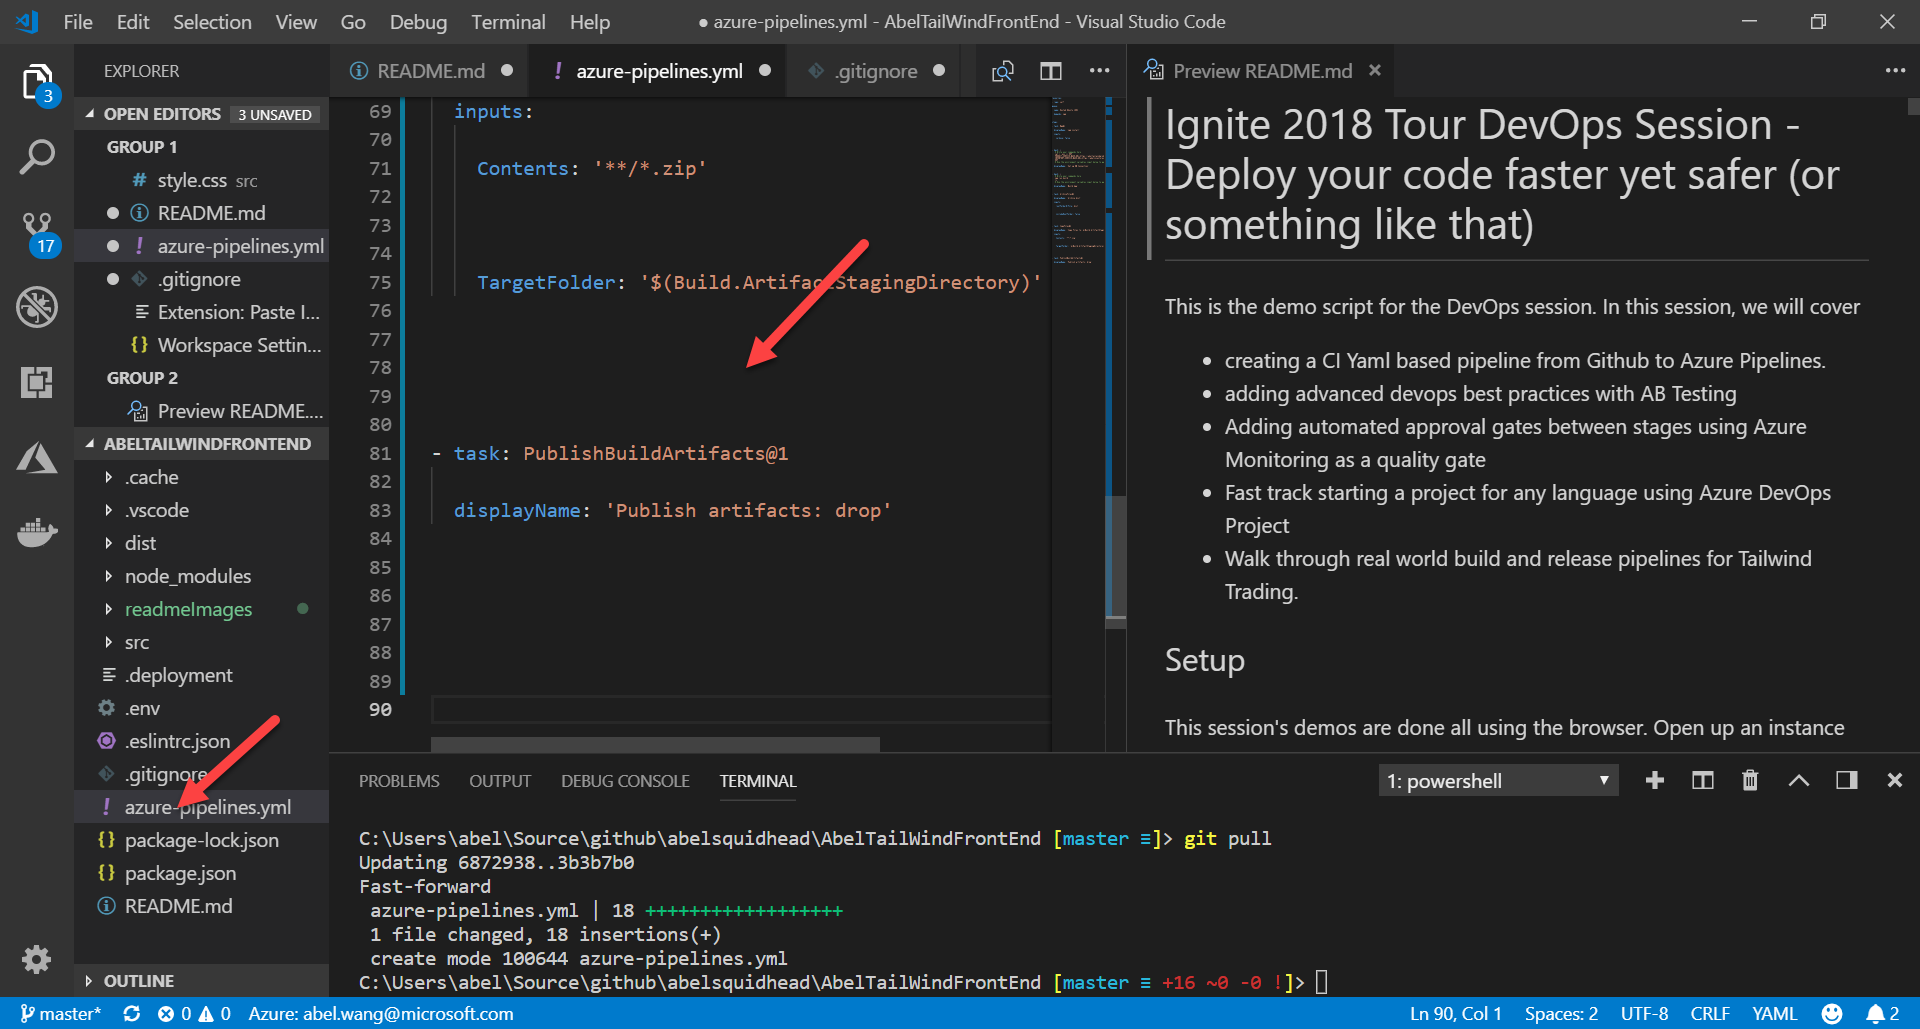Close the terminal panel
The image size is (1920, 1029).
[x=1895, y=780]
